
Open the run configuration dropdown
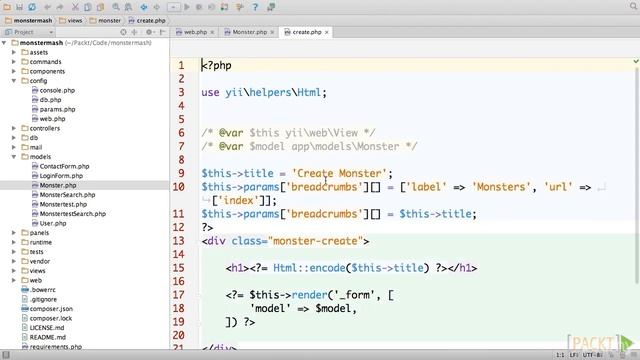point(173,7)
